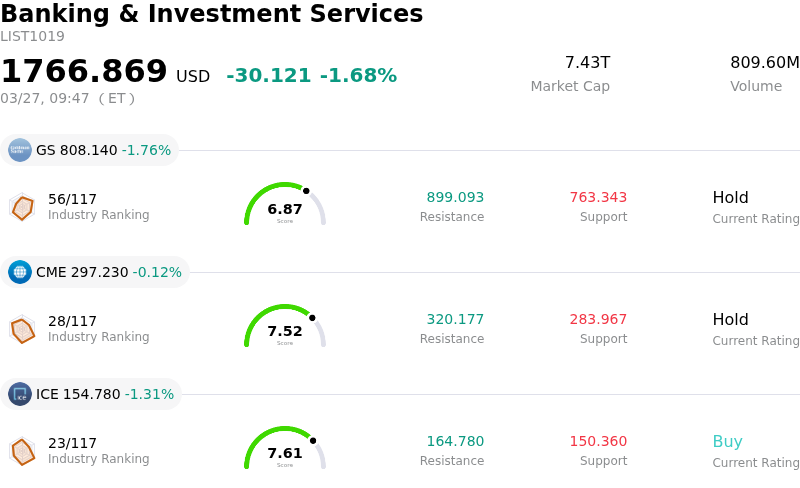This screenshot has width=800, height=488.
Task: Click the 7.43T Market Cap figure
Action: click(x=587, y=63)
